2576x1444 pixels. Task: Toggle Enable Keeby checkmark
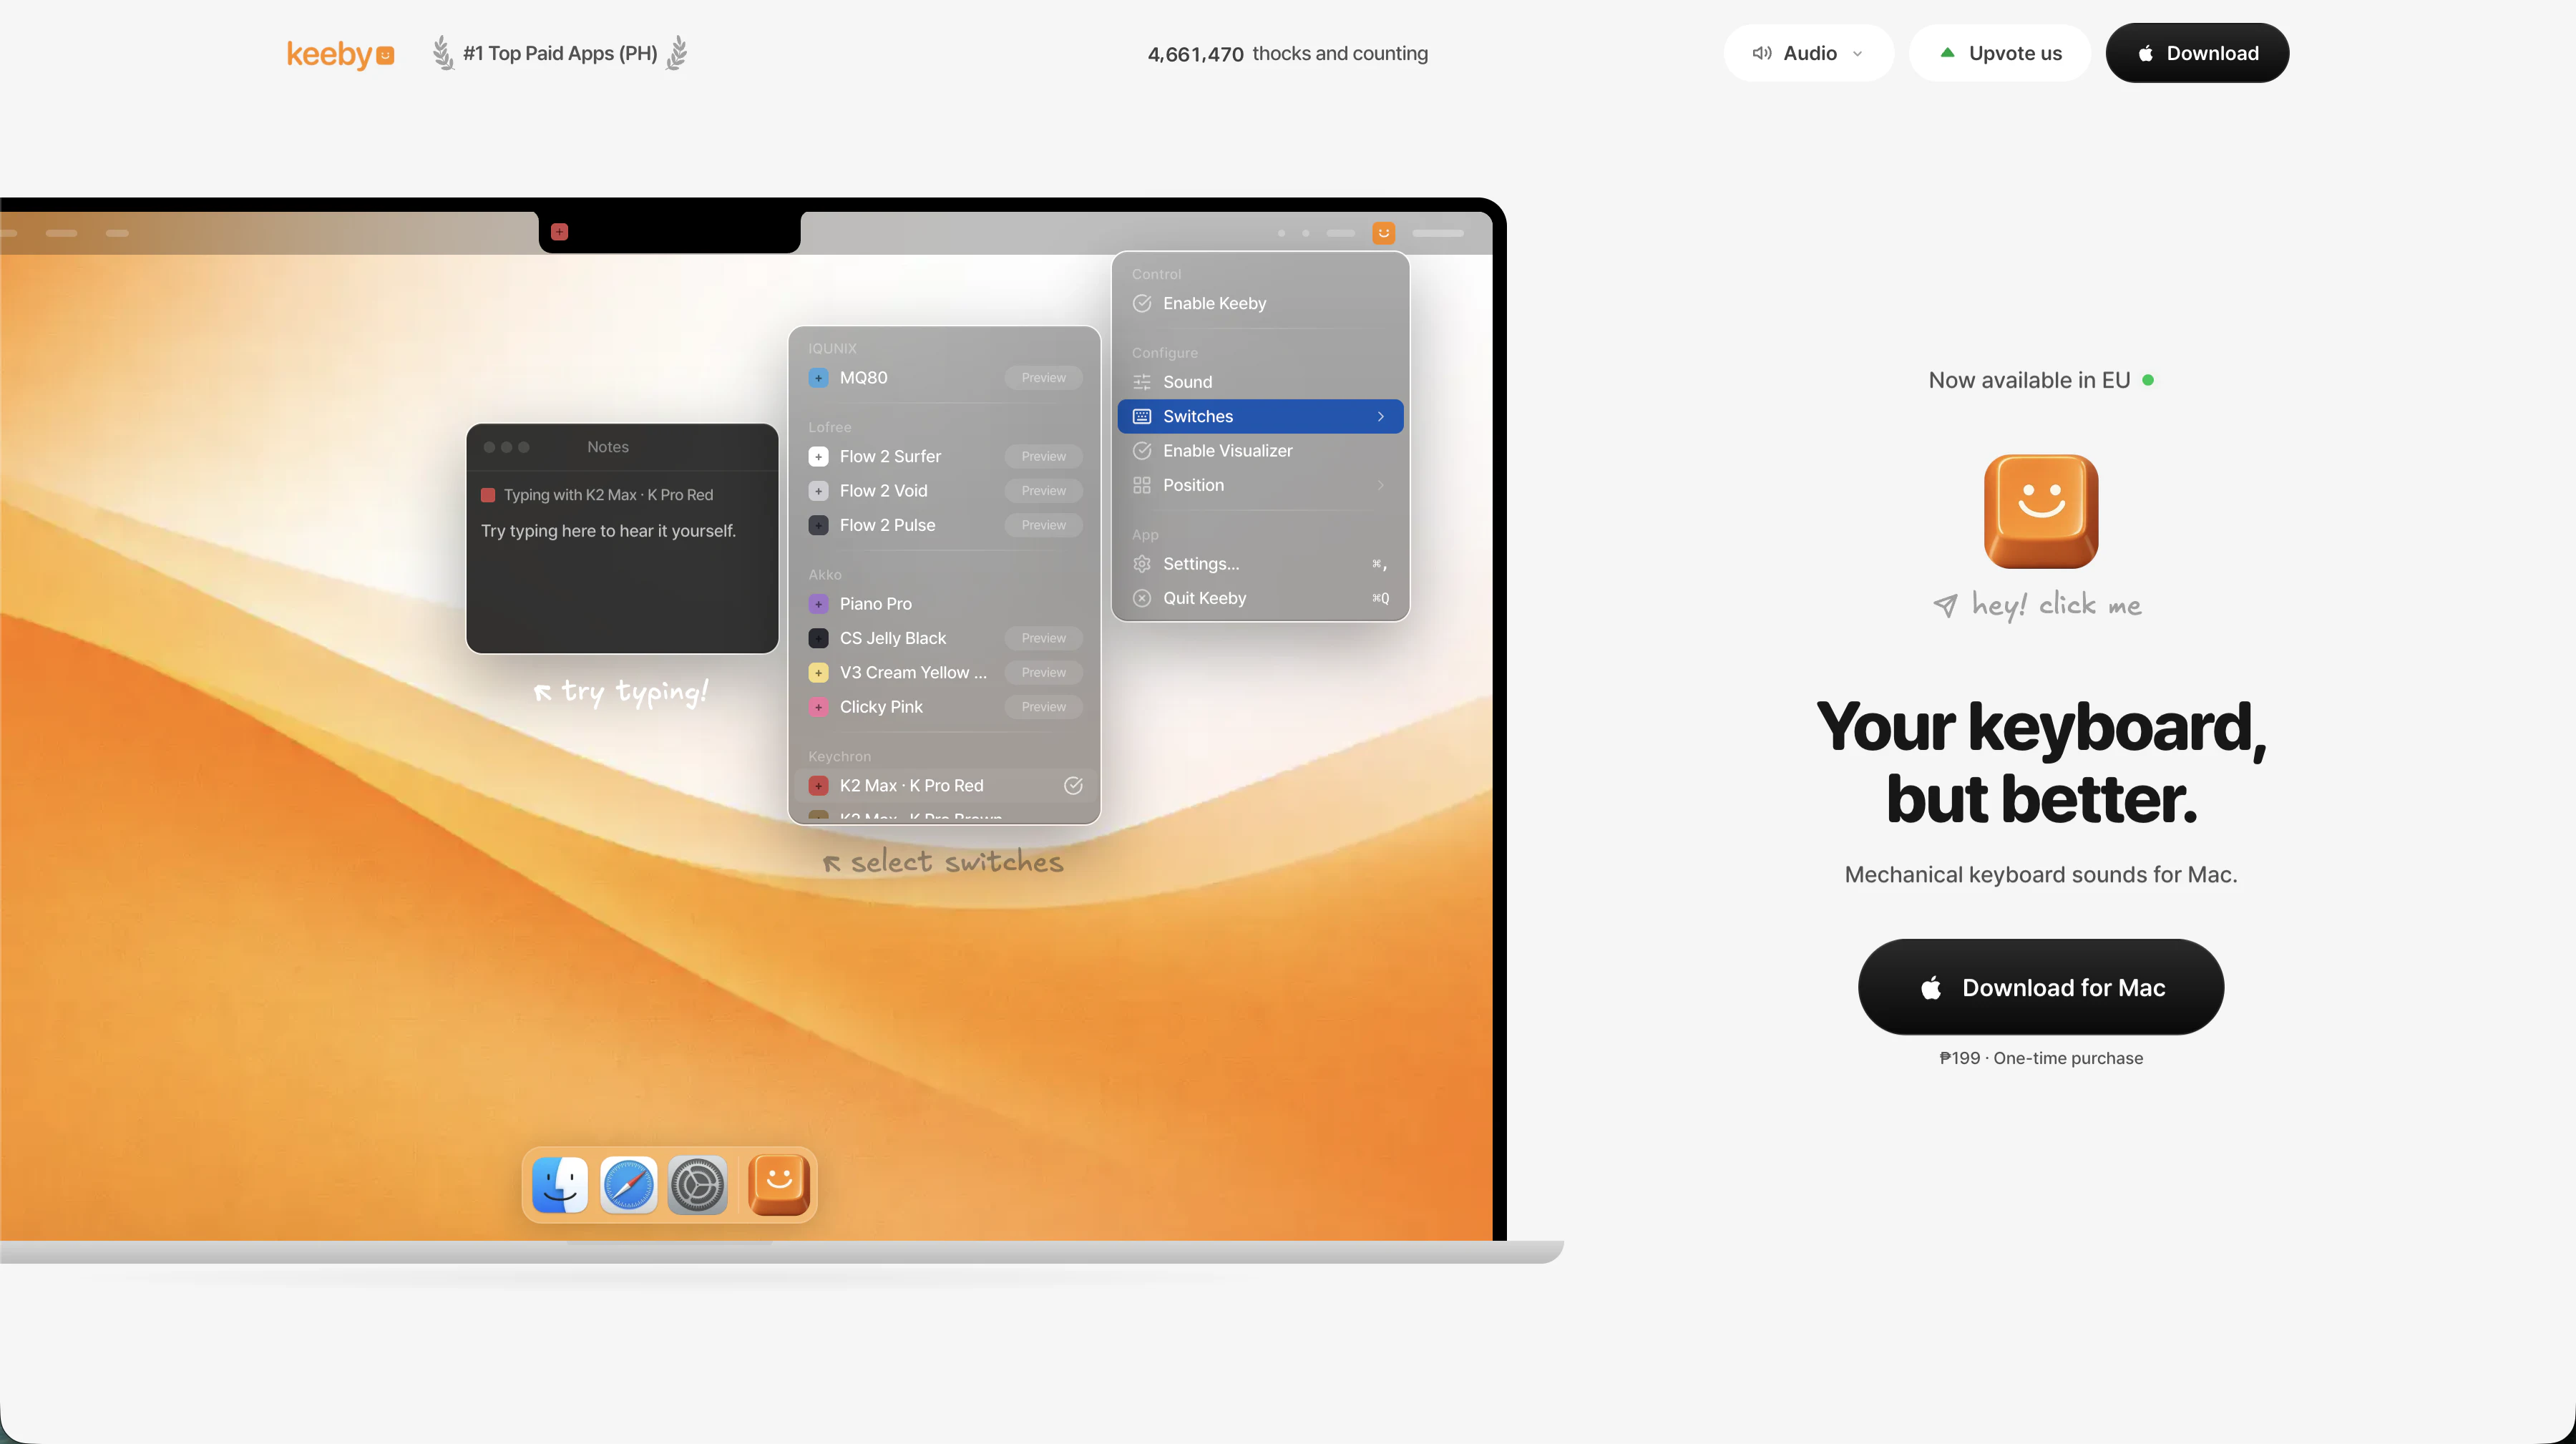(x=1142, y=303)
